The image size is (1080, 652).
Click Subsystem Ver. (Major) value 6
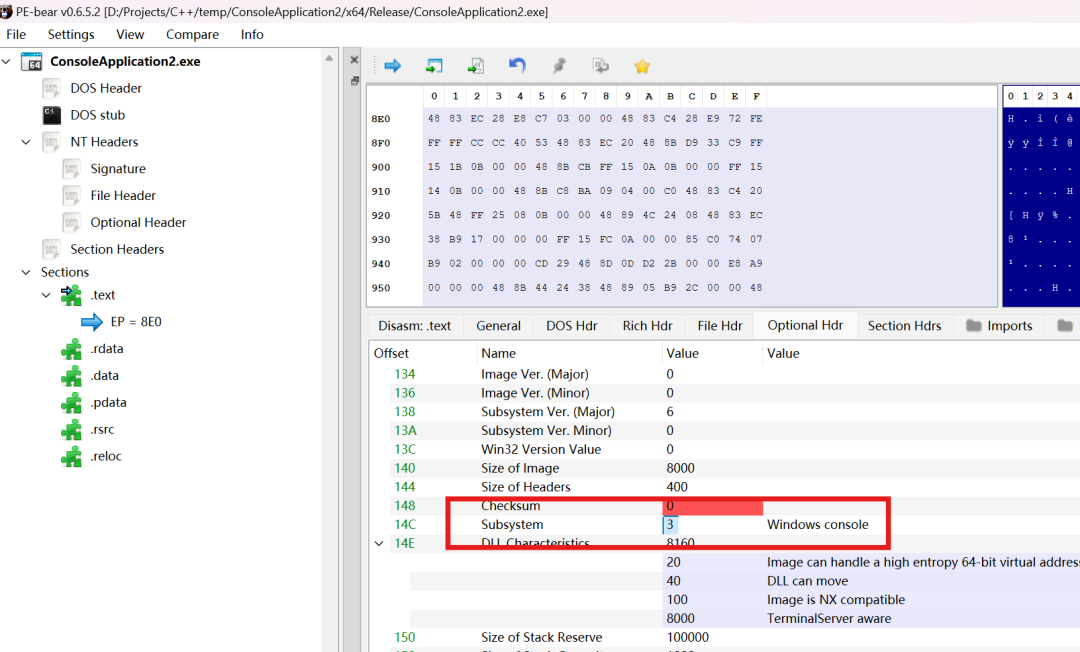point(670,412)
